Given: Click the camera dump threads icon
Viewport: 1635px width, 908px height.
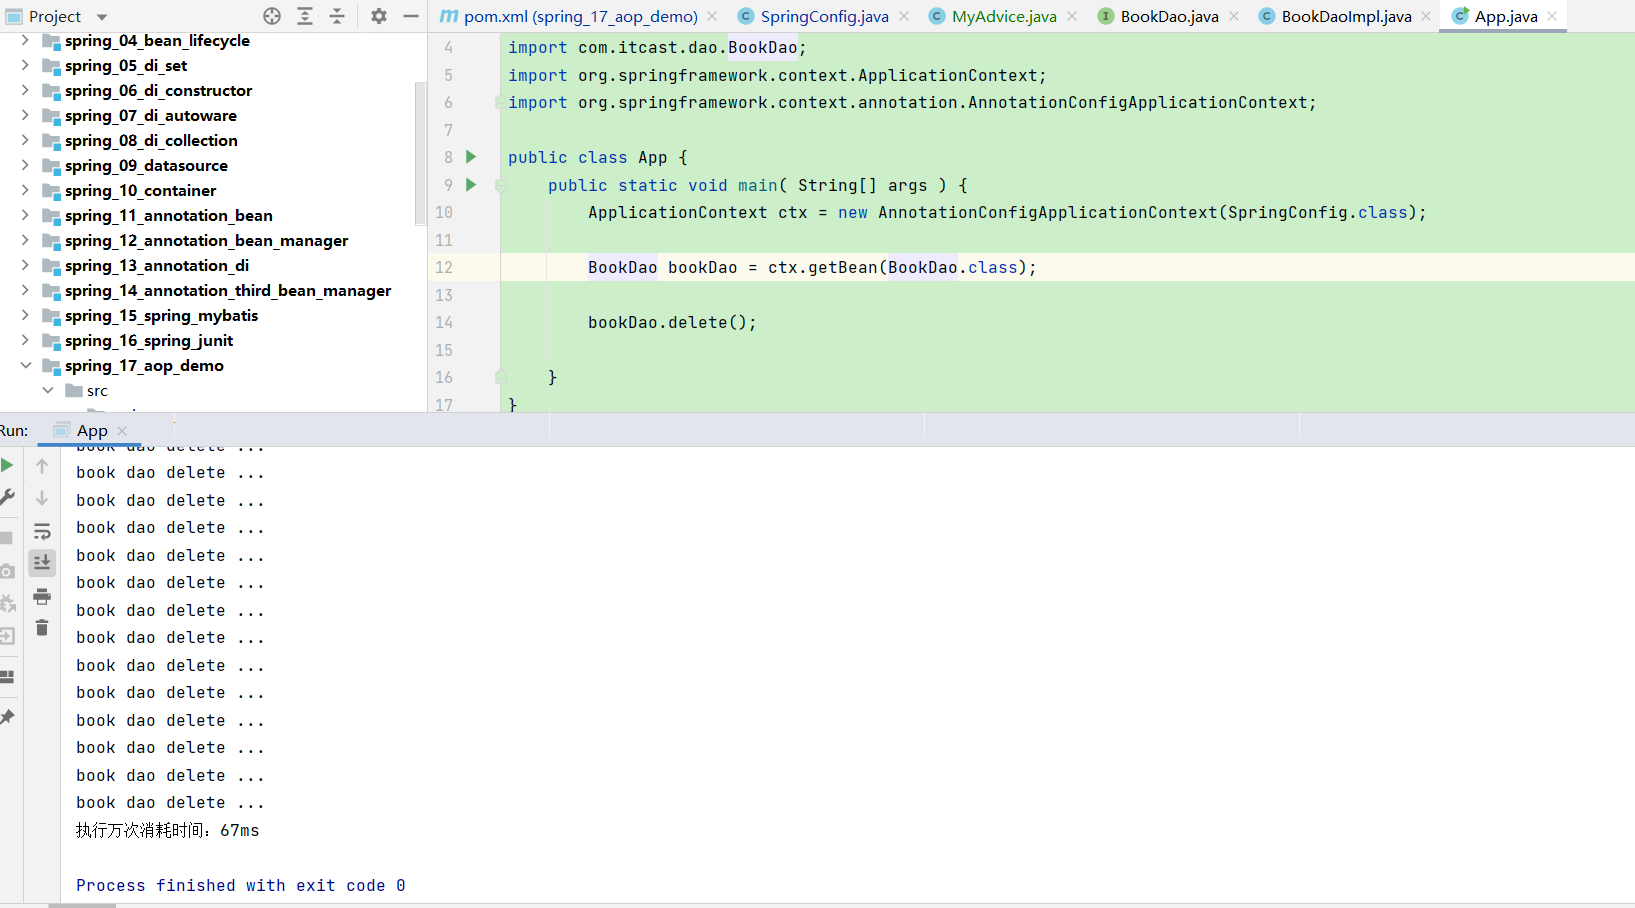Looking at the screenshot, I should click(7, 571).
